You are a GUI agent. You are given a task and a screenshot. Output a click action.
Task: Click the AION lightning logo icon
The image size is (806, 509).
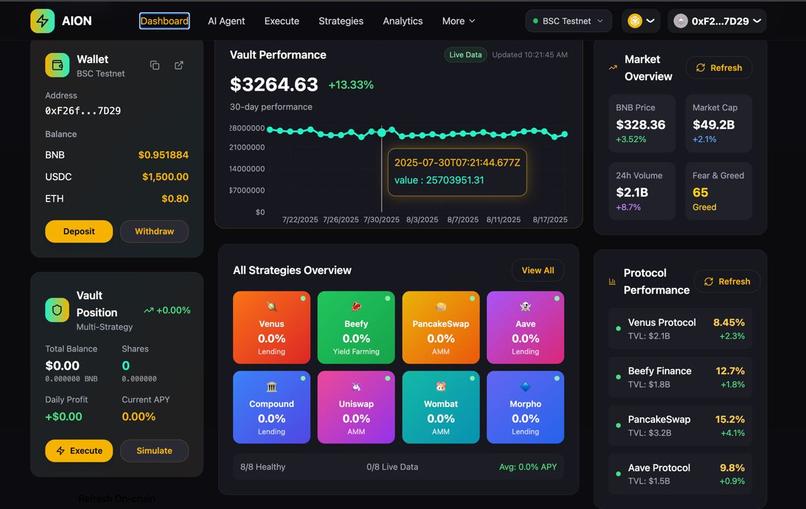tap(42, 21)
